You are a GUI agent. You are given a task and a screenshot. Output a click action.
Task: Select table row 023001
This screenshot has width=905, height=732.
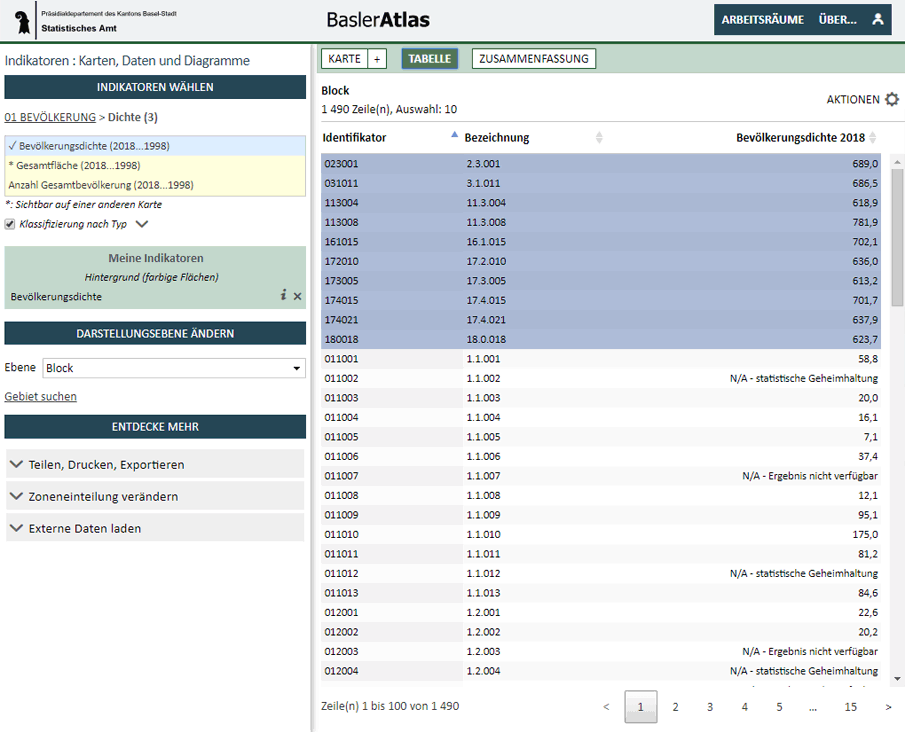601,163
